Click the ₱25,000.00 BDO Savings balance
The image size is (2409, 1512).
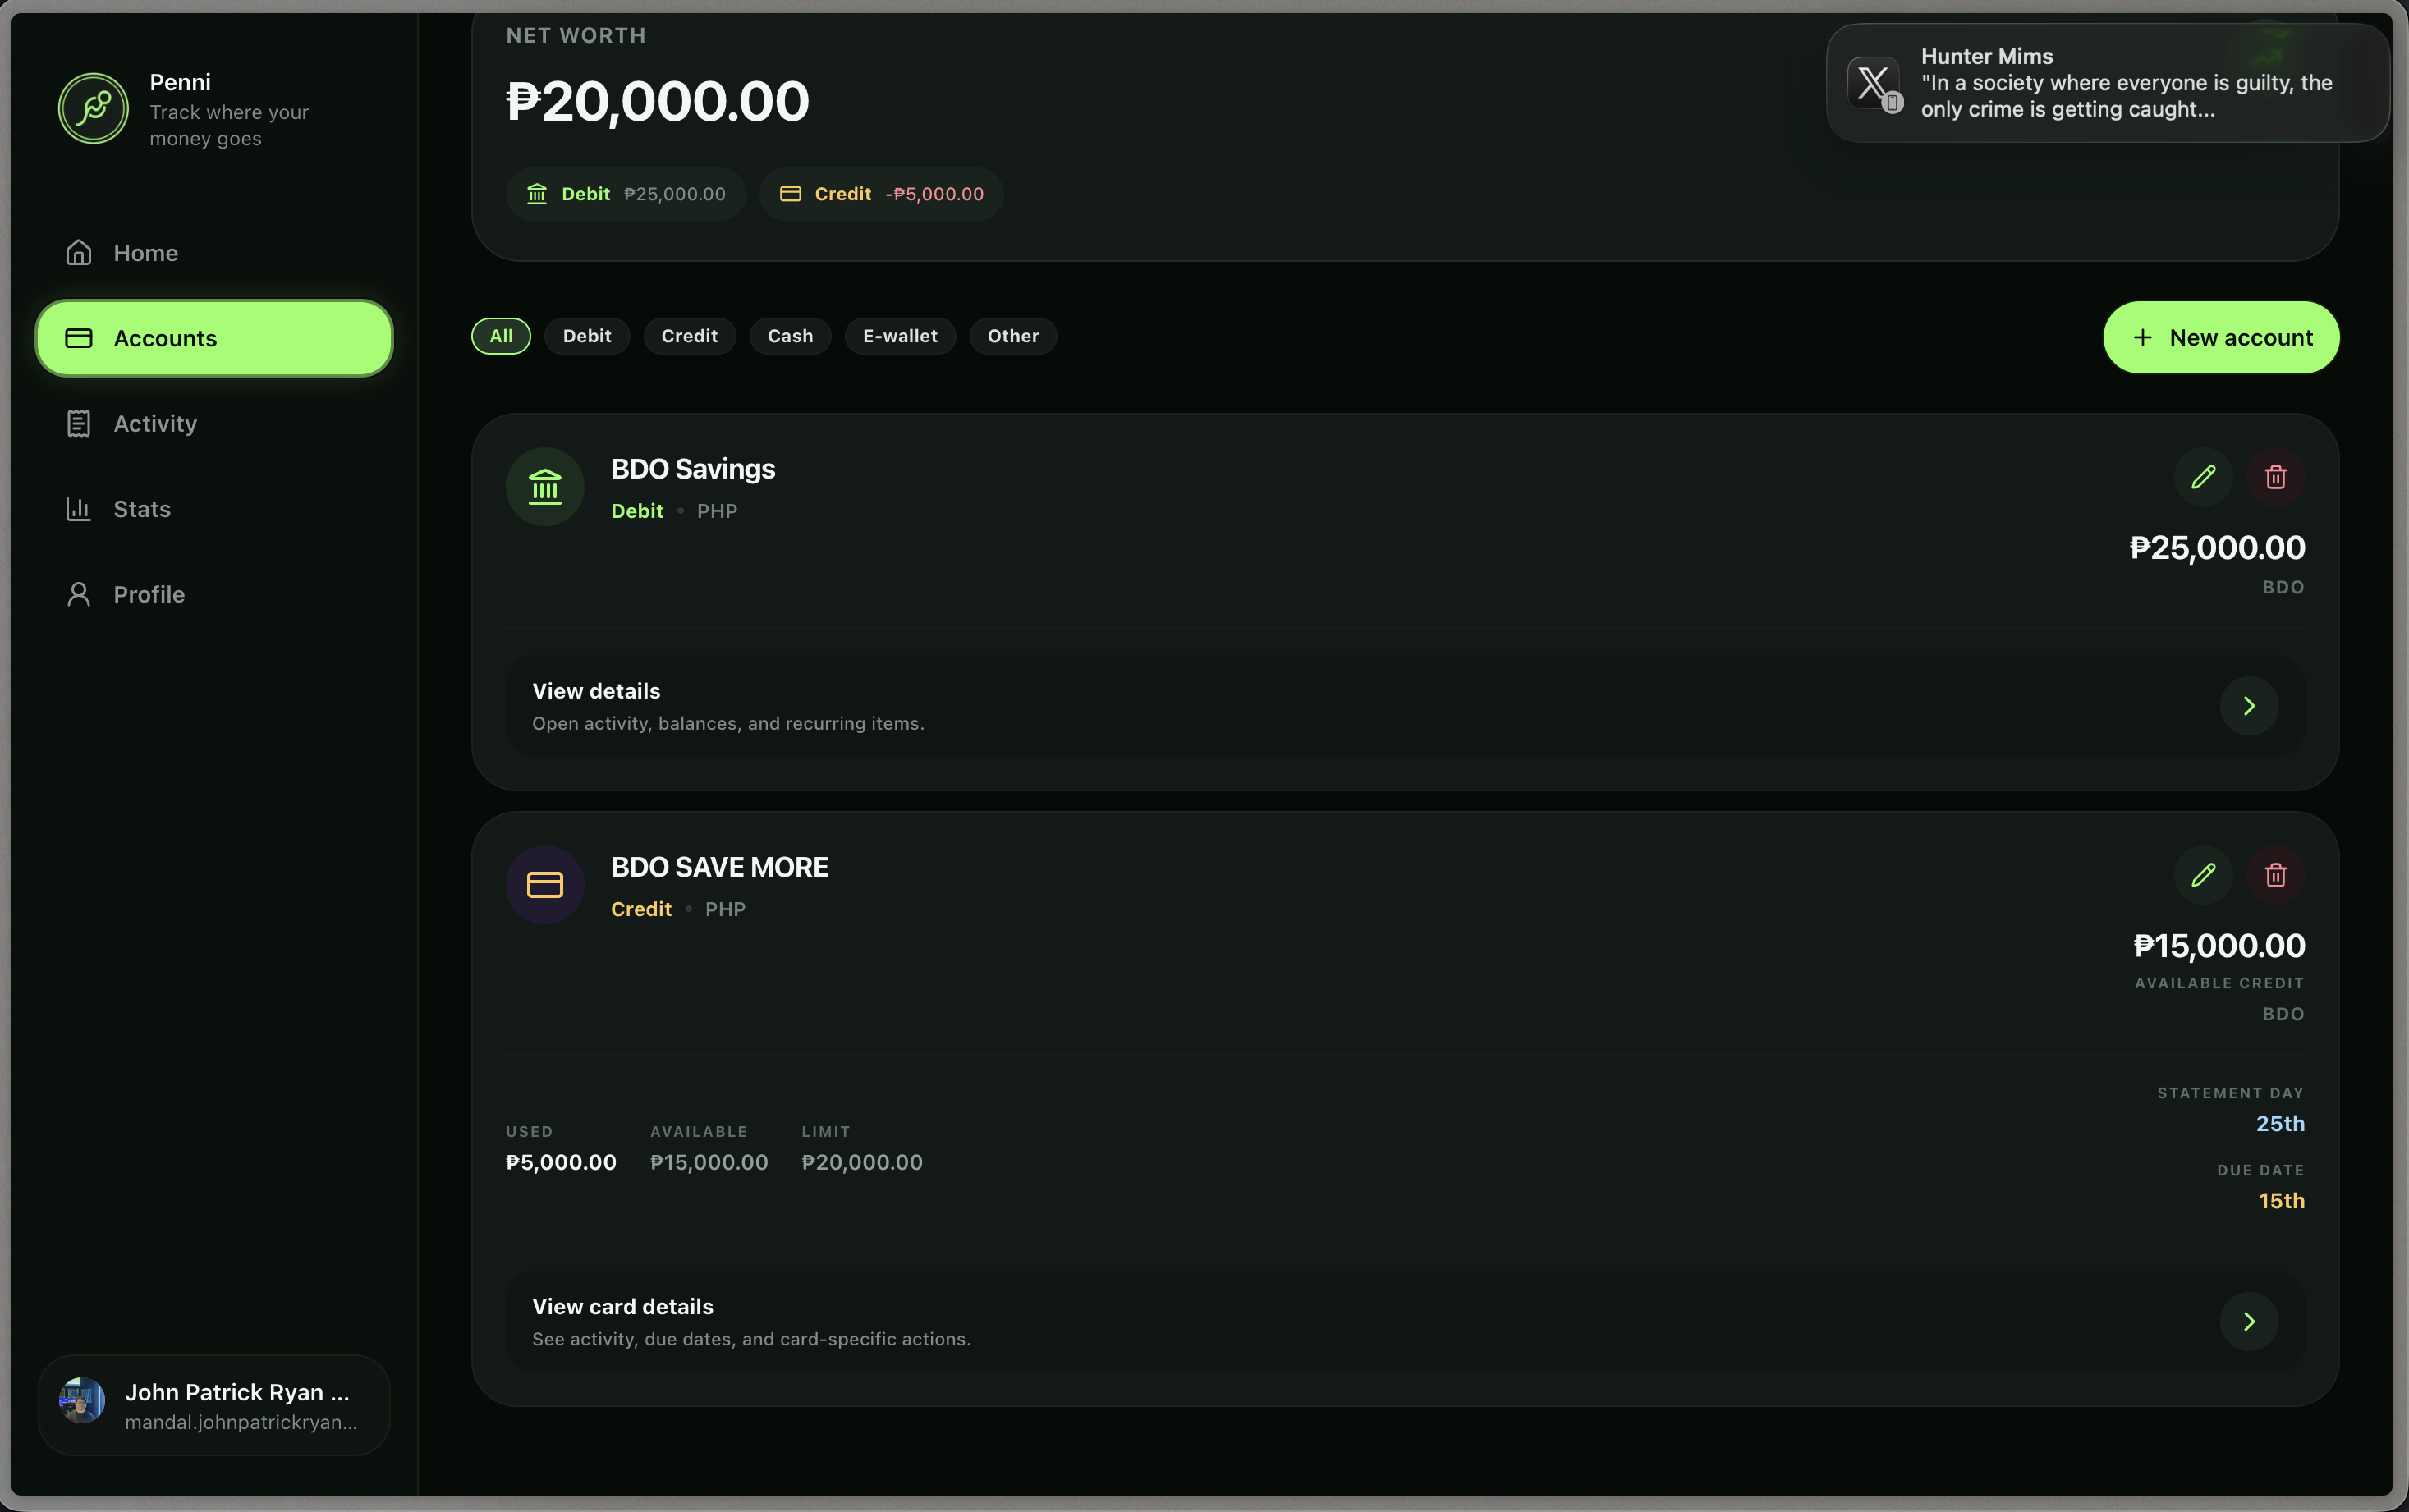[x=2217, y=548]
